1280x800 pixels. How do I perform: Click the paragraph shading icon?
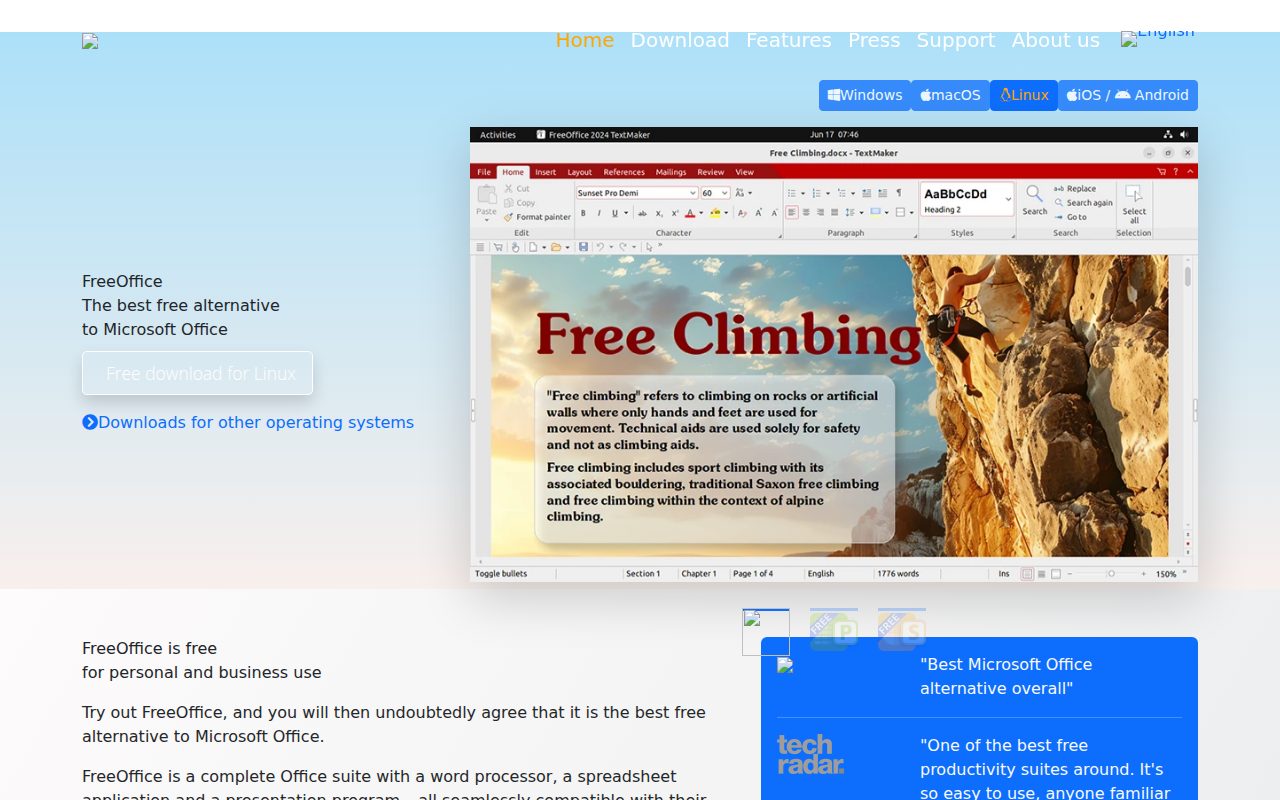click(875, 212)
